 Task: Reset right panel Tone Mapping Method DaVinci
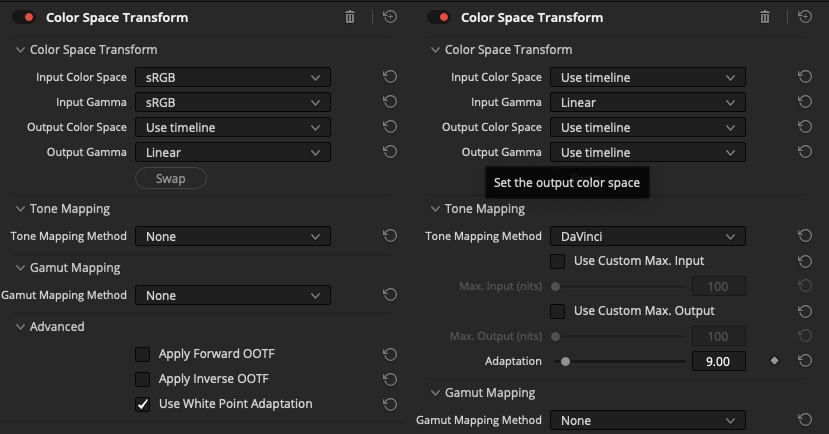tap(805, 236)
